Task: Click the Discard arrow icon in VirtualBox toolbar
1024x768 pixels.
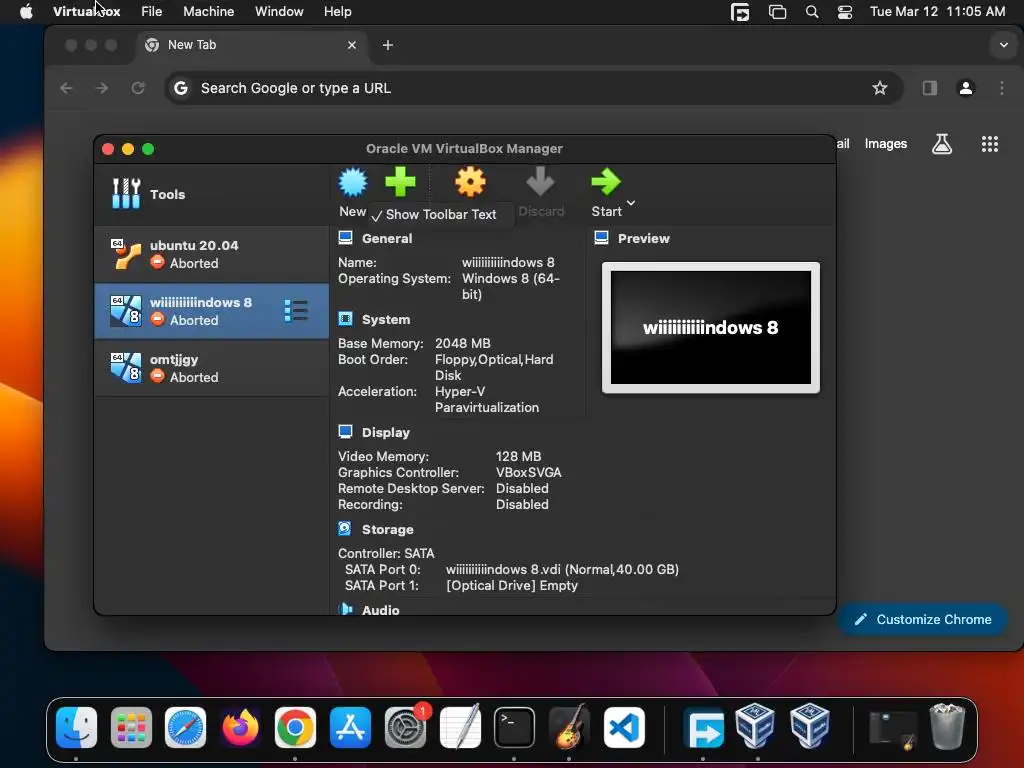Action: [540, 182]
